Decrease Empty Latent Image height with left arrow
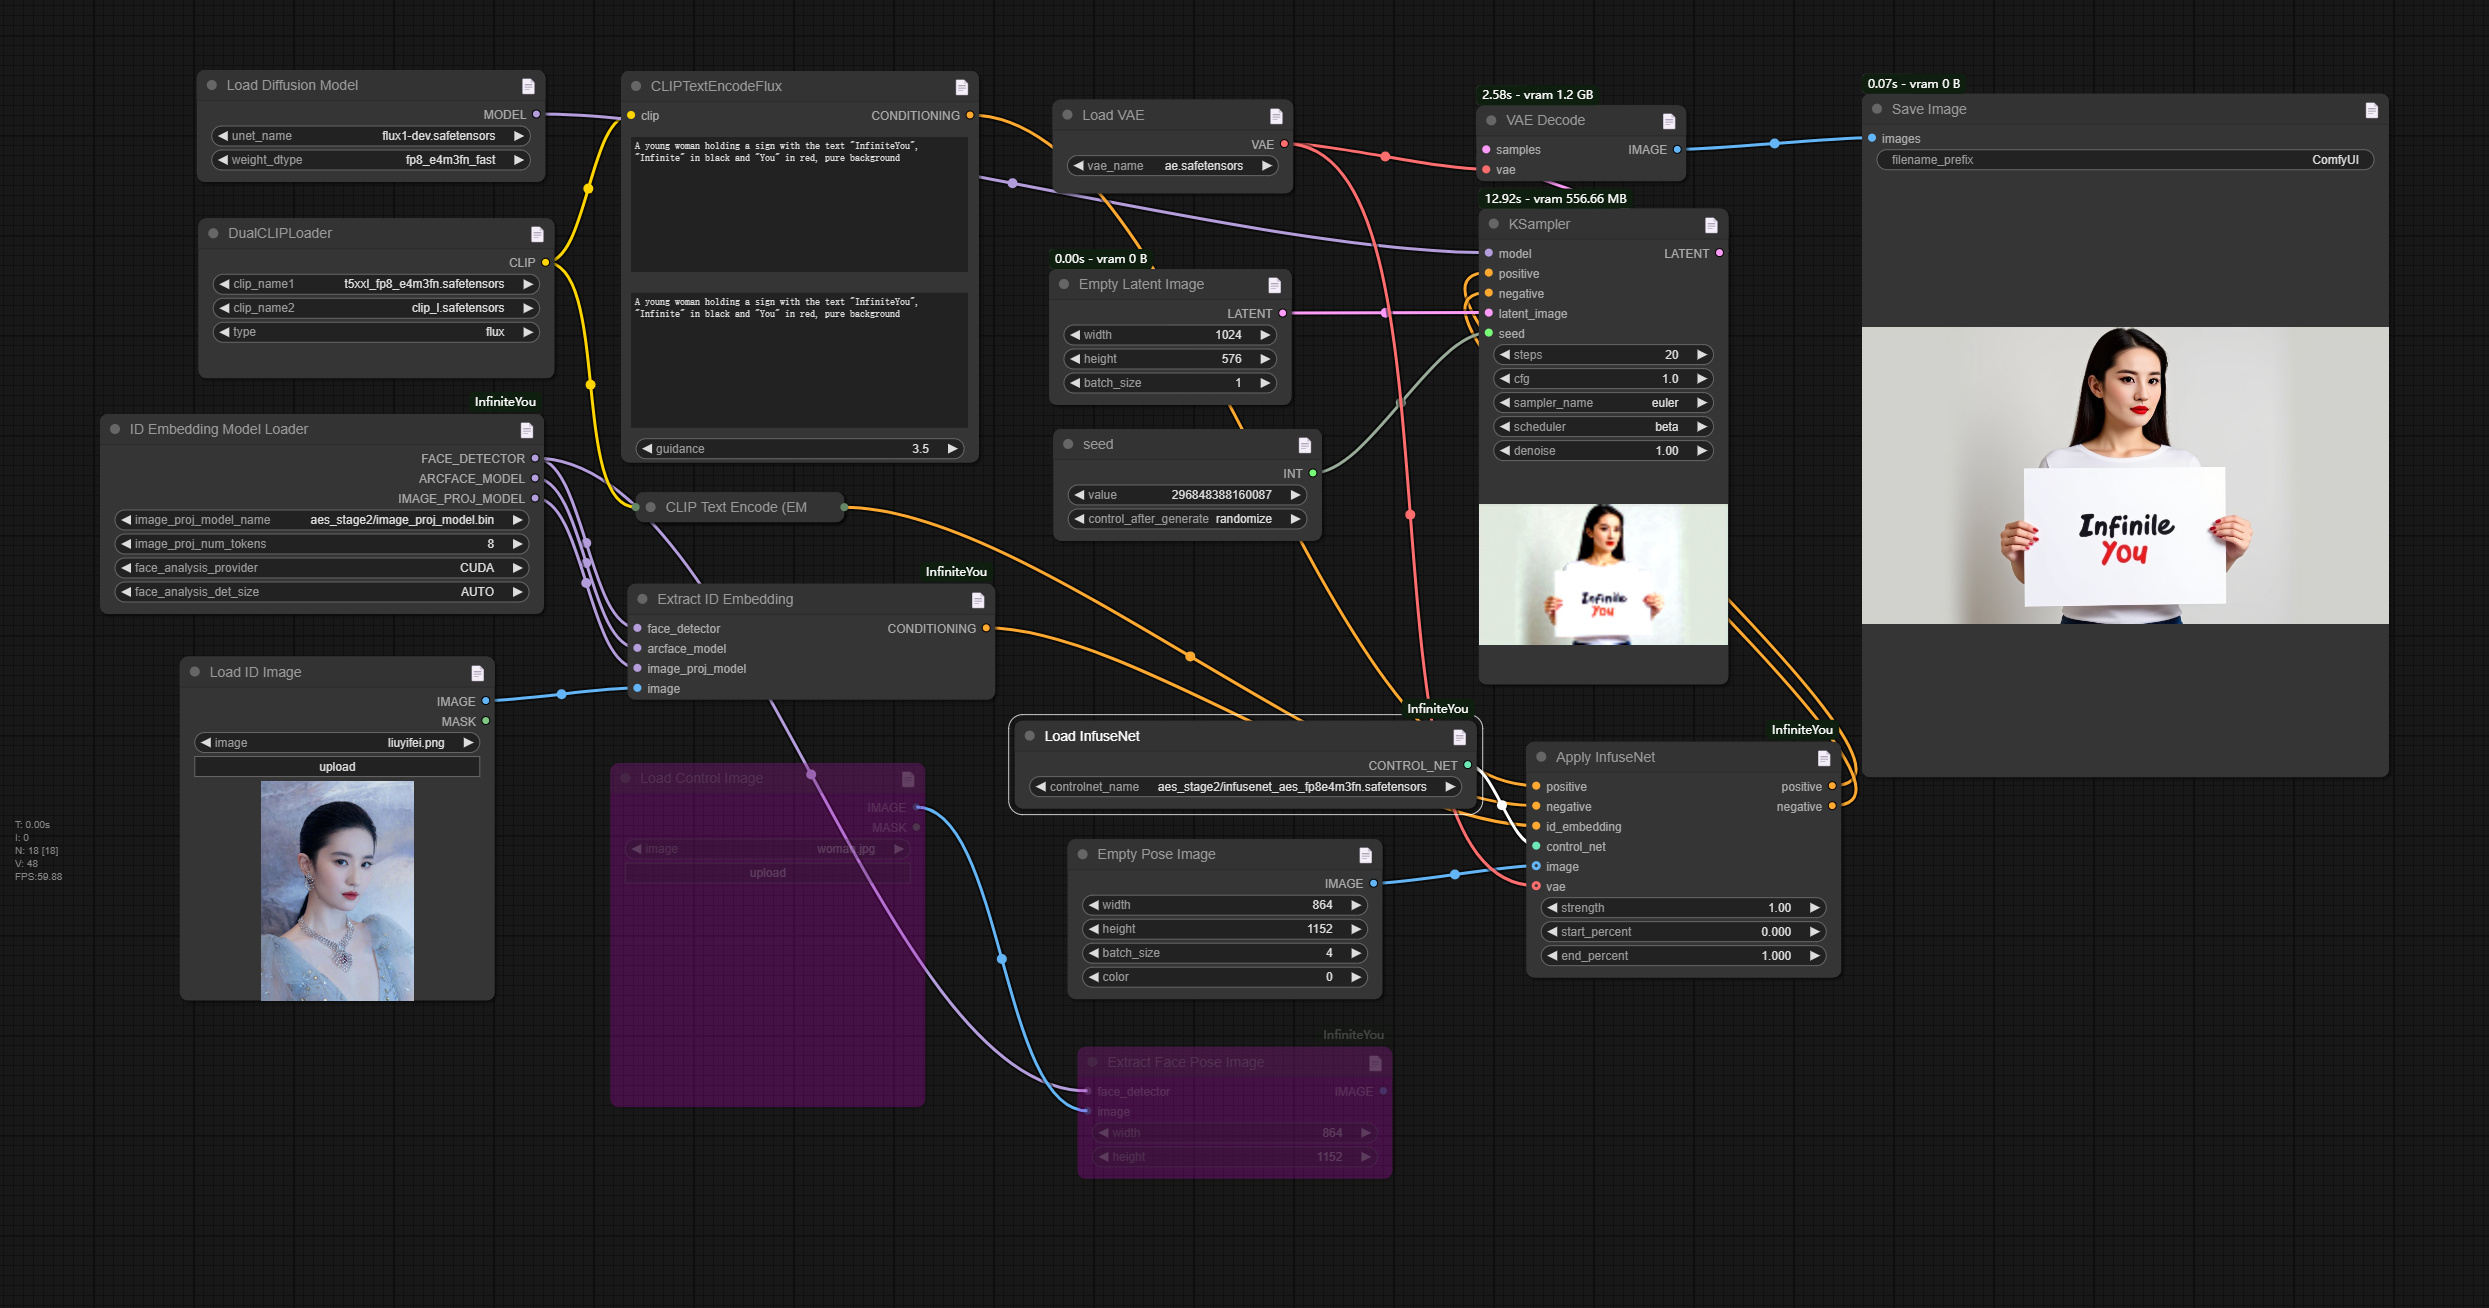This screenshot has width=2489, height=1308. (1075, 359)
